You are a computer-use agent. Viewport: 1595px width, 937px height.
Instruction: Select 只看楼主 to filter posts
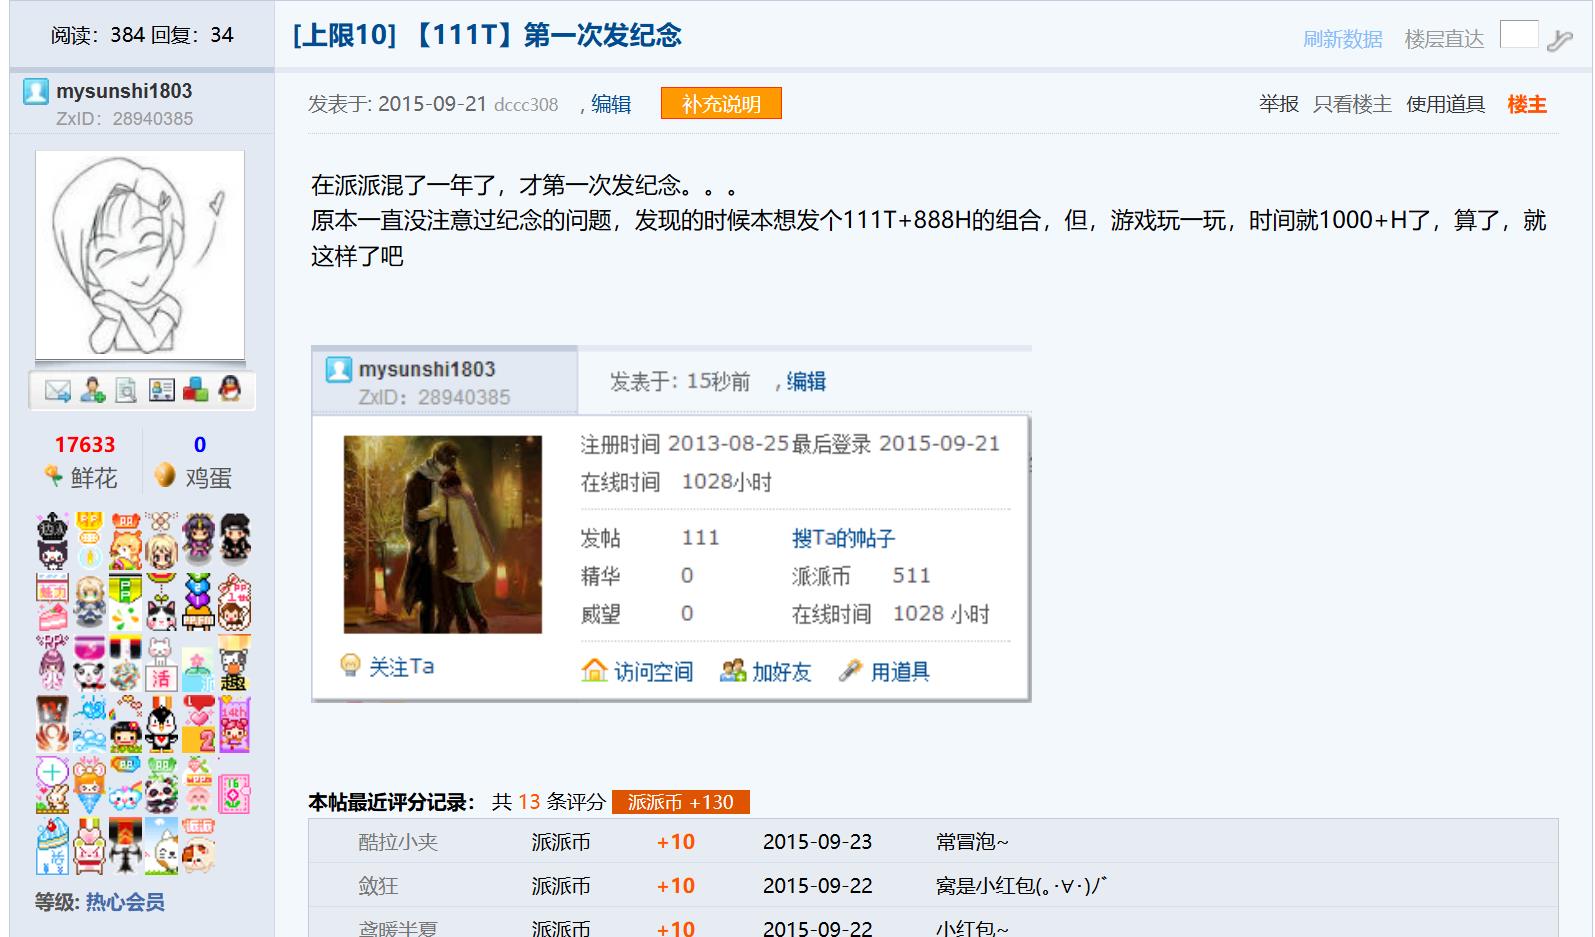1352,104
